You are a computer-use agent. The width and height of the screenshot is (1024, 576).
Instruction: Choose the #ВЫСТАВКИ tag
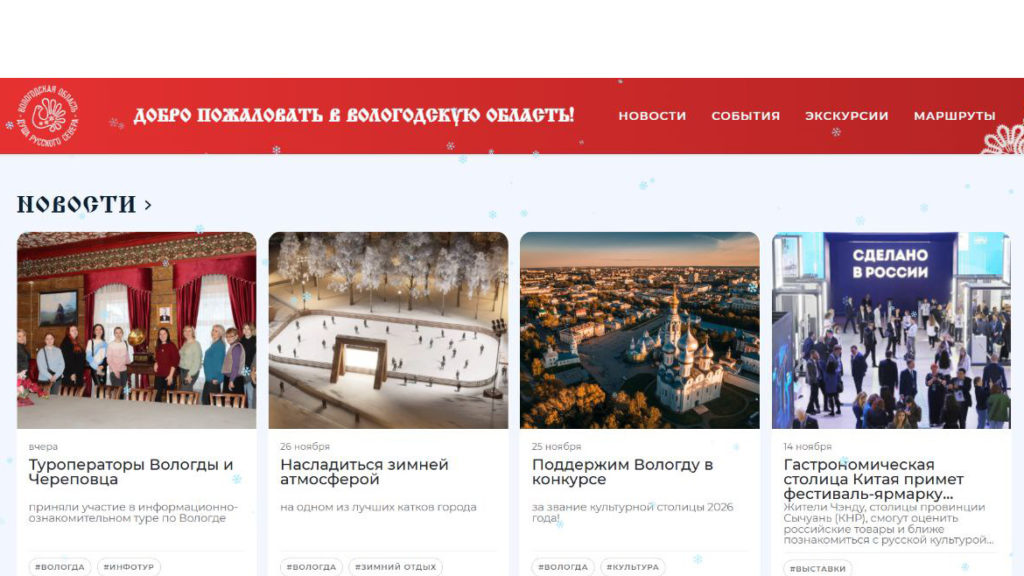point(817,568)
